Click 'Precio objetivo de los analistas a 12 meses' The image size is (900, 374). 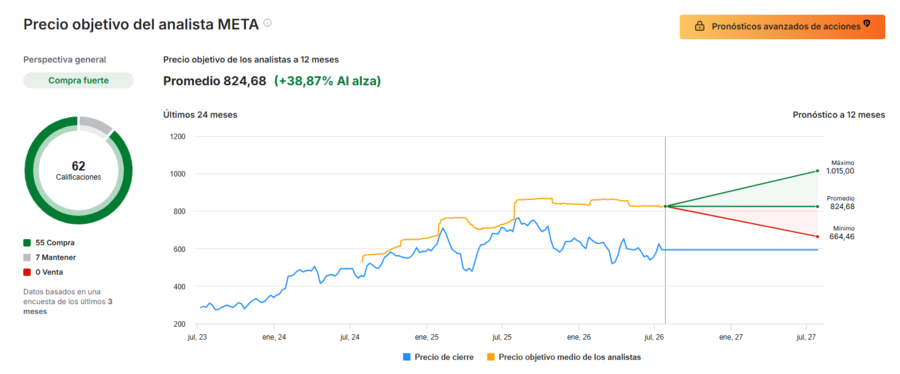click(251, 59)
